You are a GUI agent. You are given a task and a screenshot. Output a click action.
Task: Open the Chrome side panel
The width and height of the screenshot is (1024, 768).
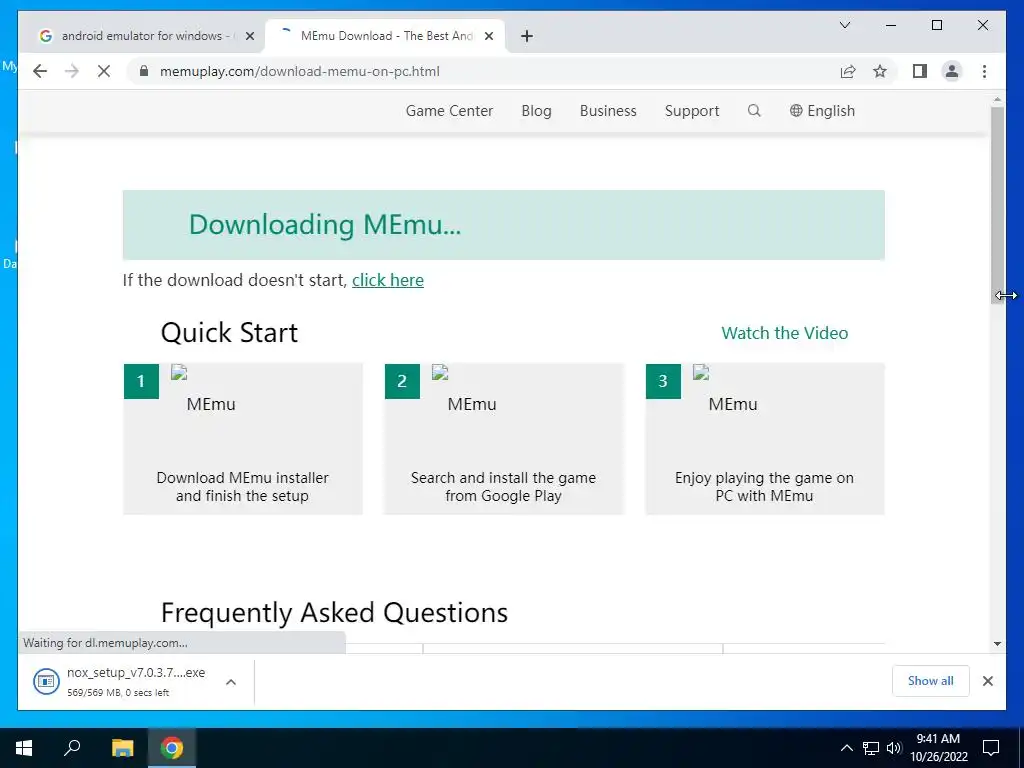click(x=920, y=71)
